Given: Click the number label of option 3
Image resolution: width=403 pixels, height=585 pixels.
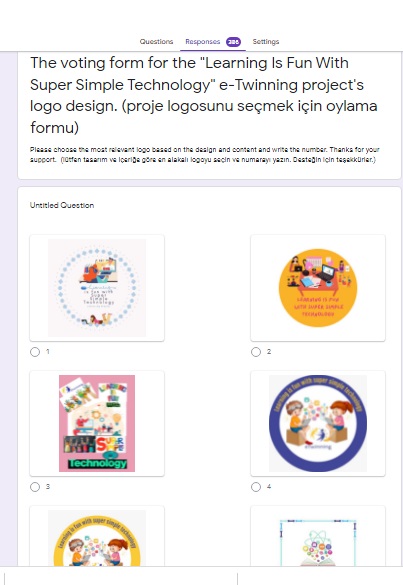Looking at the screenshot, I should (x=48, y=487).
